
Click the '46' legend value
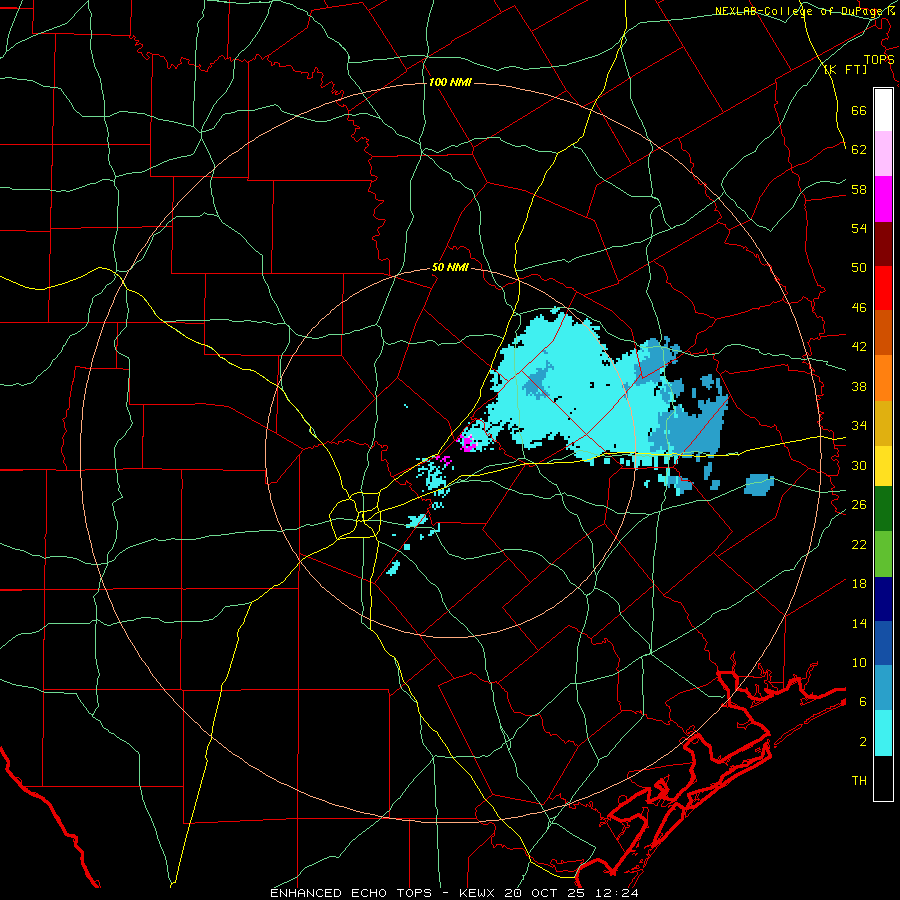pos(859,308)
